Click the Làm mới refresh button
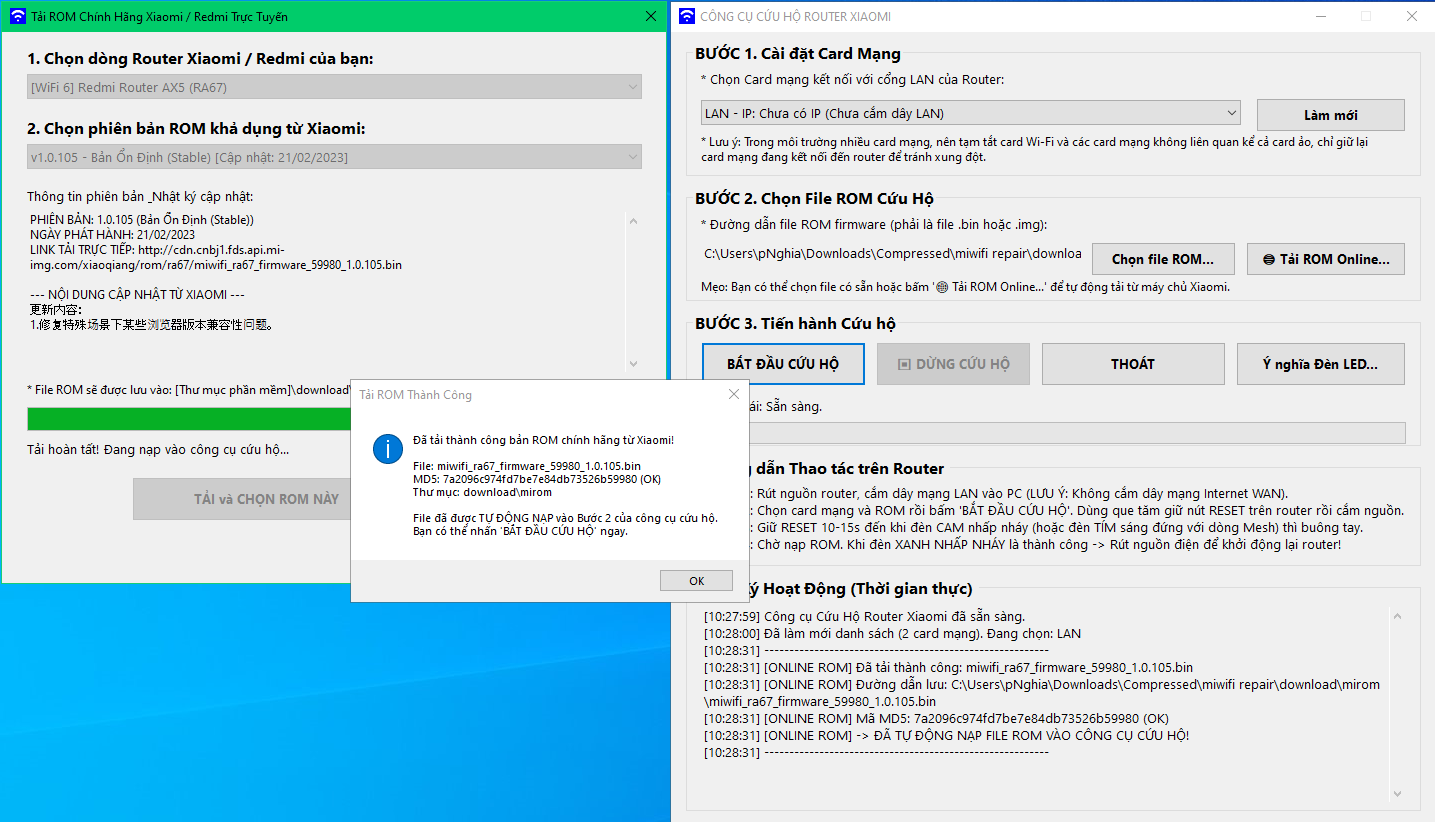The image size is (1435, 822). (1331, 115)
